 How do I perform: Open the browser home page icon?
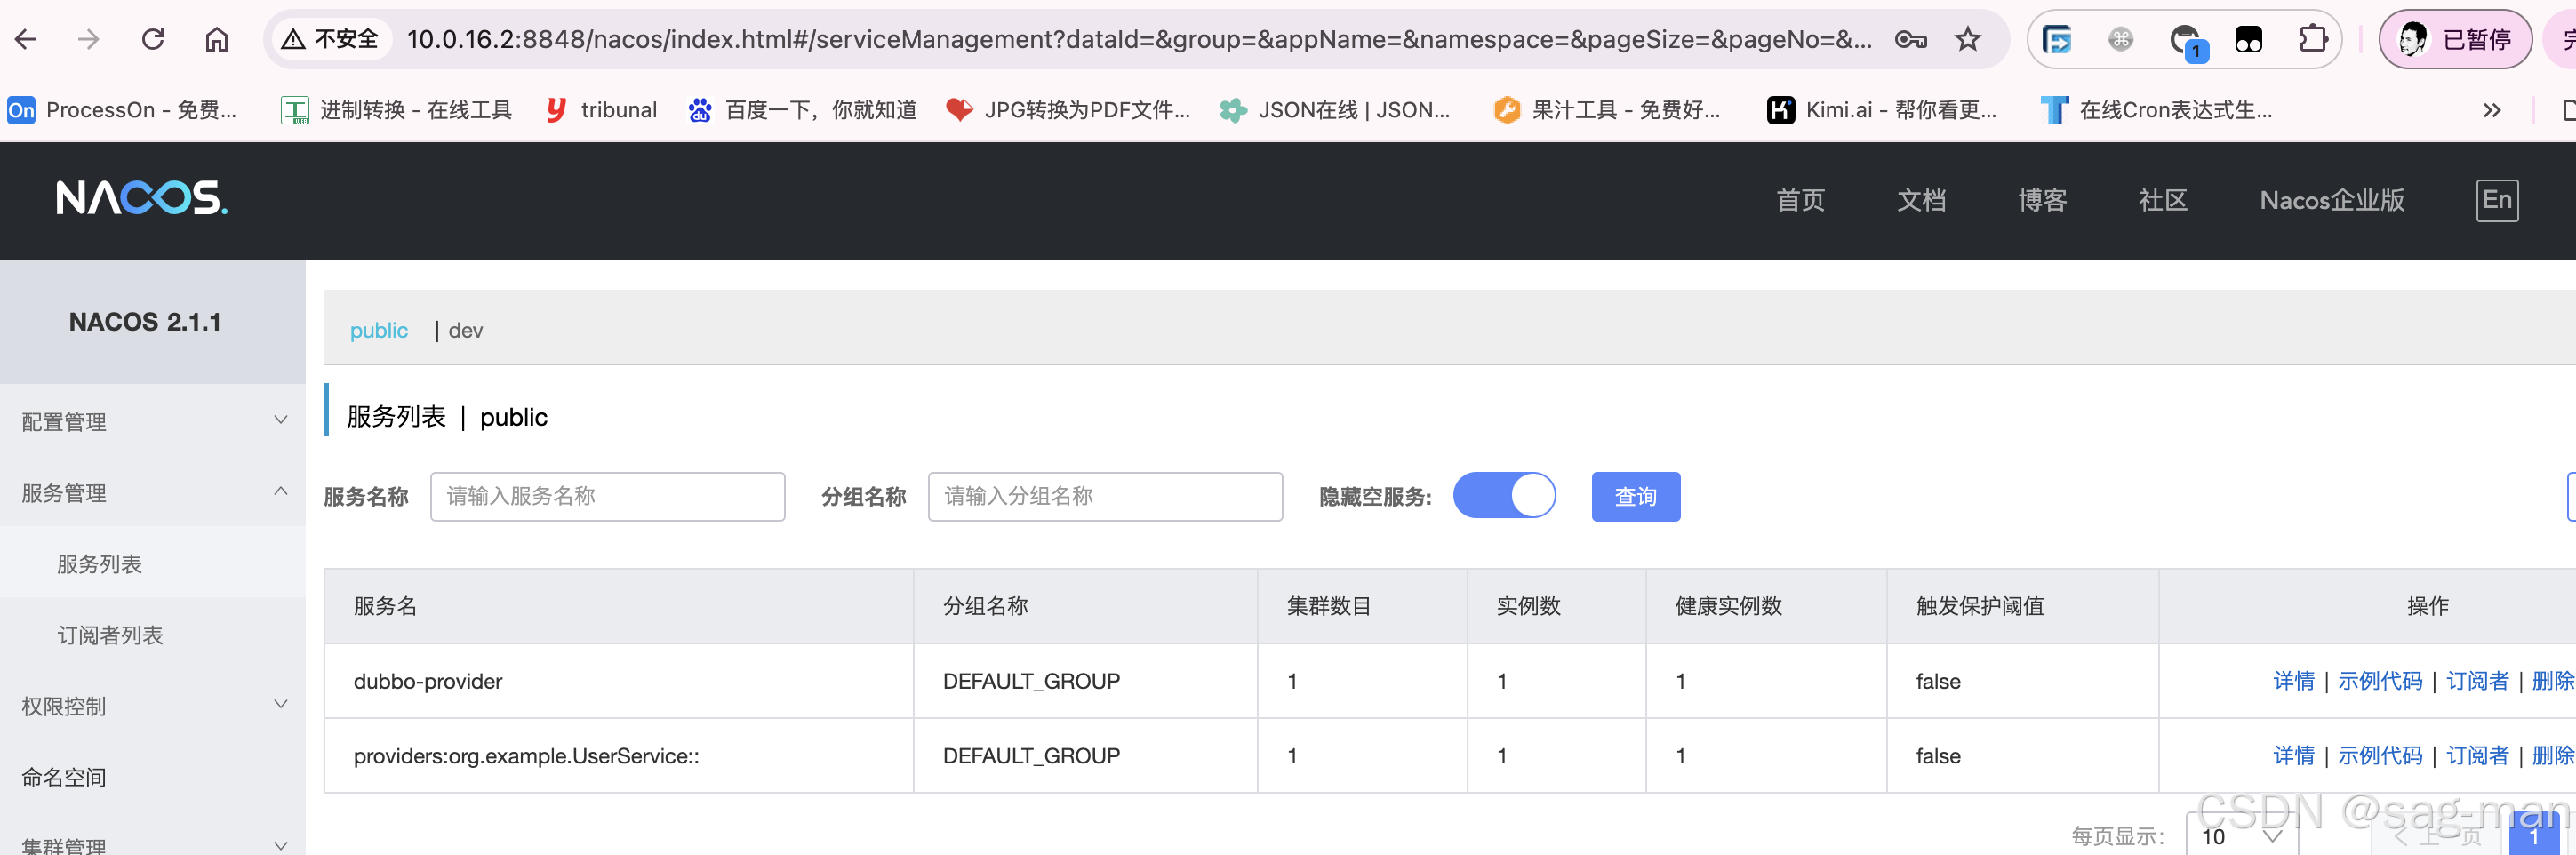coord(216,39)
